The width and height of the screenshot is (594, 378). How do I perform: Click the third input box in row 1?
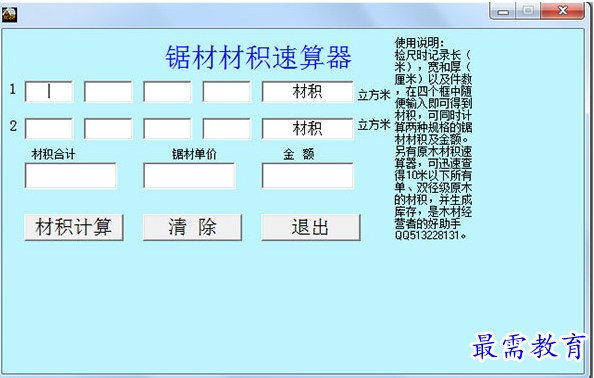coord(167,92)
